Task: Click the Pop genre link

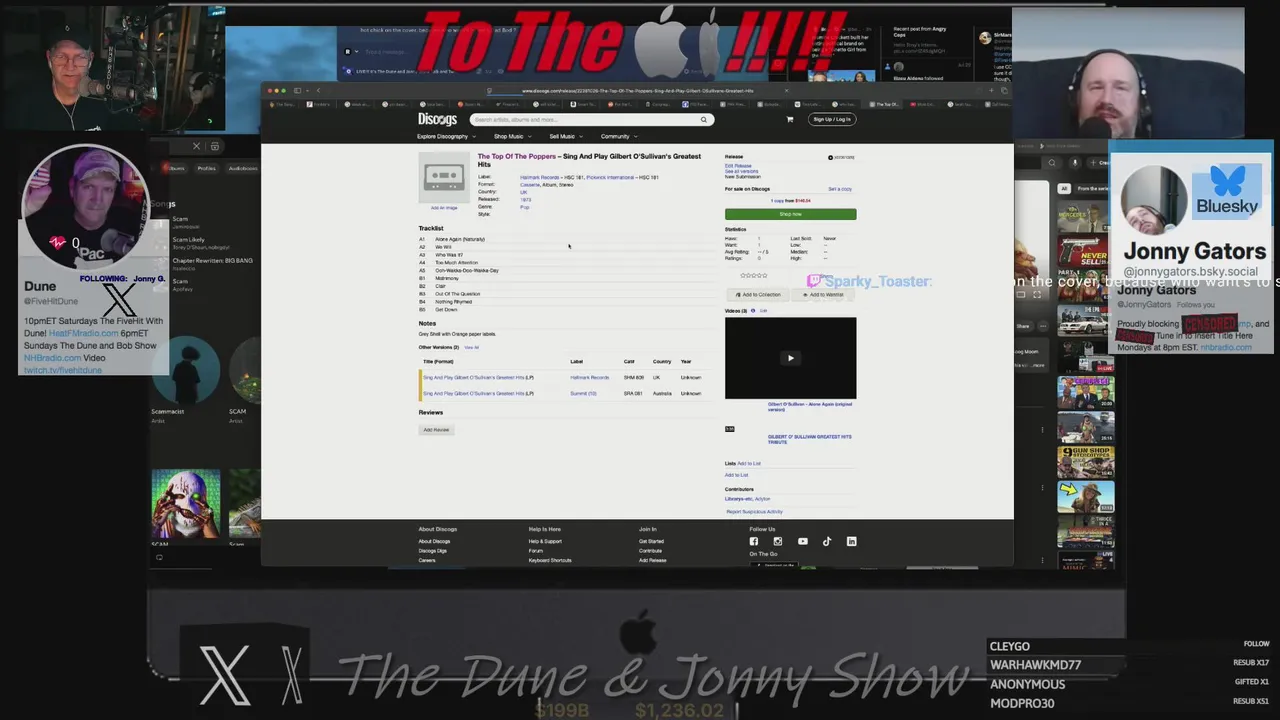Action: point(525,207)
